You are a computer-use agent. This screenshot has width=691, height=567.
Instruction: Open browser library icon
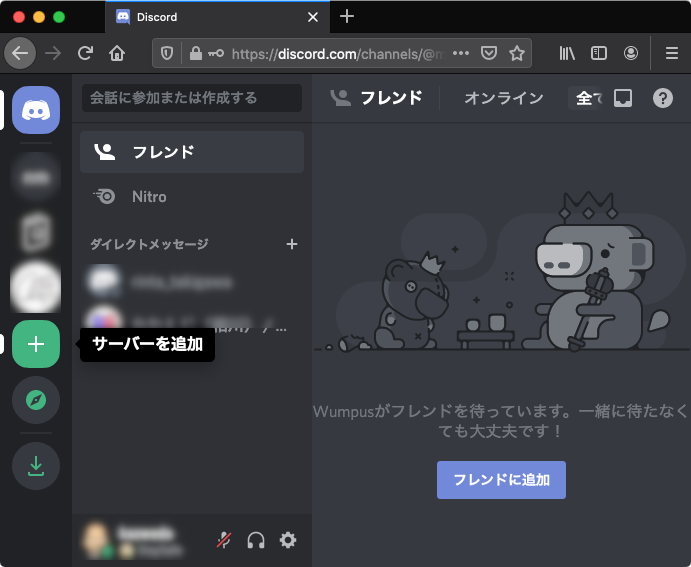coord(567,53)
